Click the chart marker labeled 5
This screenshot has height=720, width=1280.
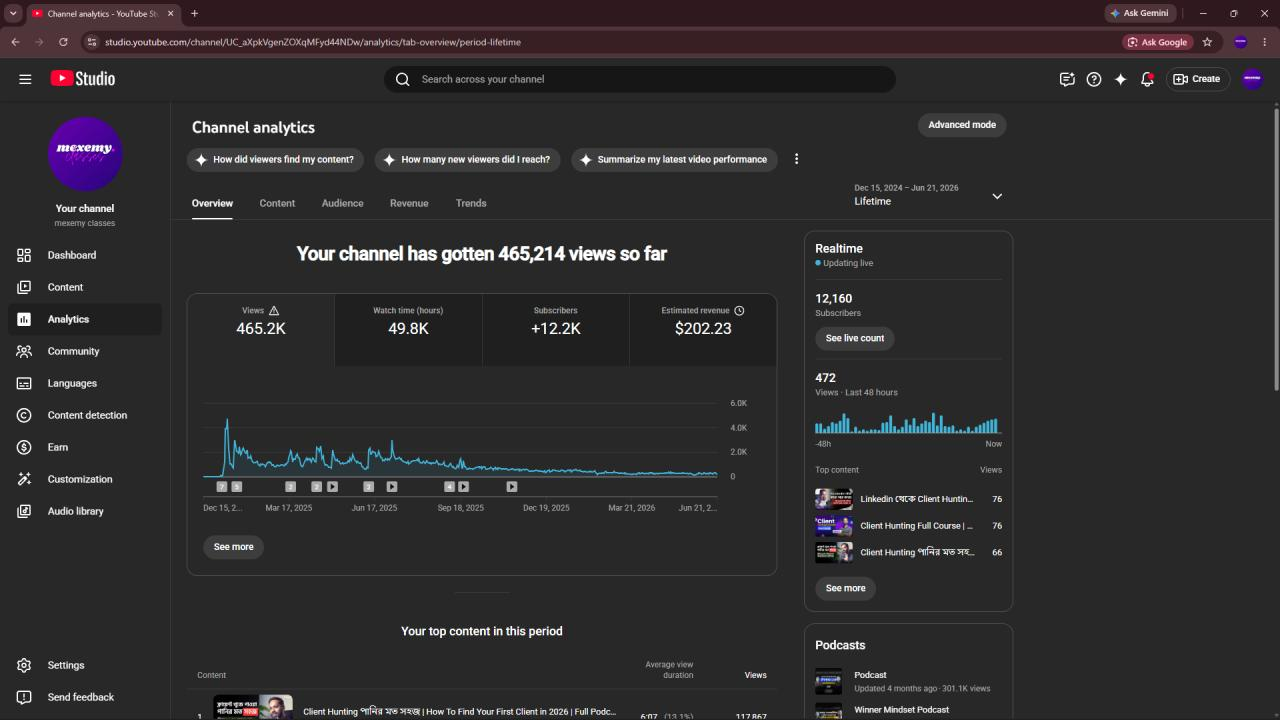pos(237,487)
